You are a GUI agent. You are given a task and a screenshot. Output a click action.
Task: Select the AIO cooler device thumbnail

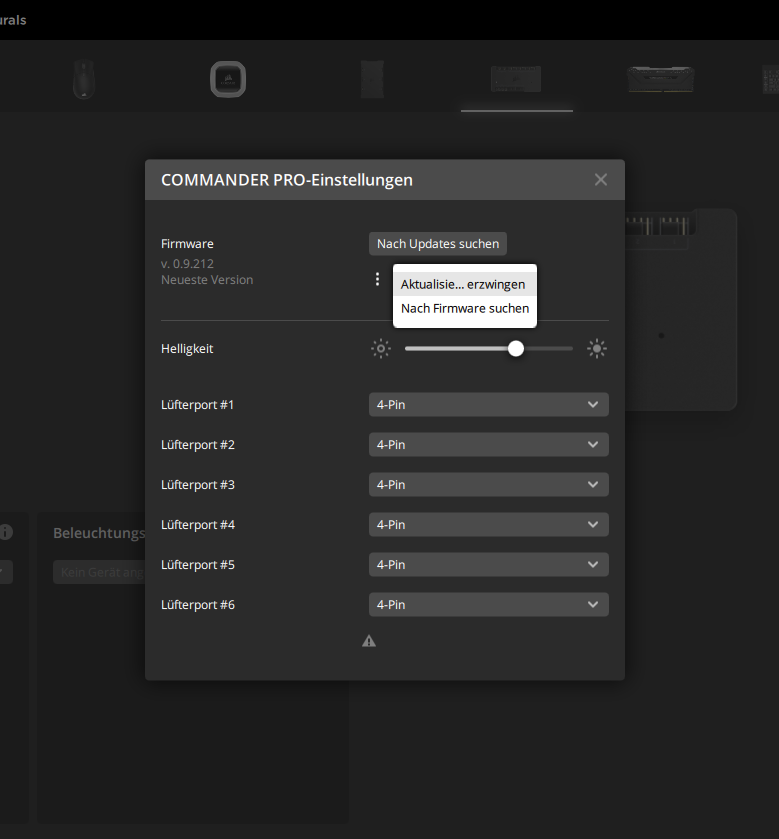click(228, 79)
